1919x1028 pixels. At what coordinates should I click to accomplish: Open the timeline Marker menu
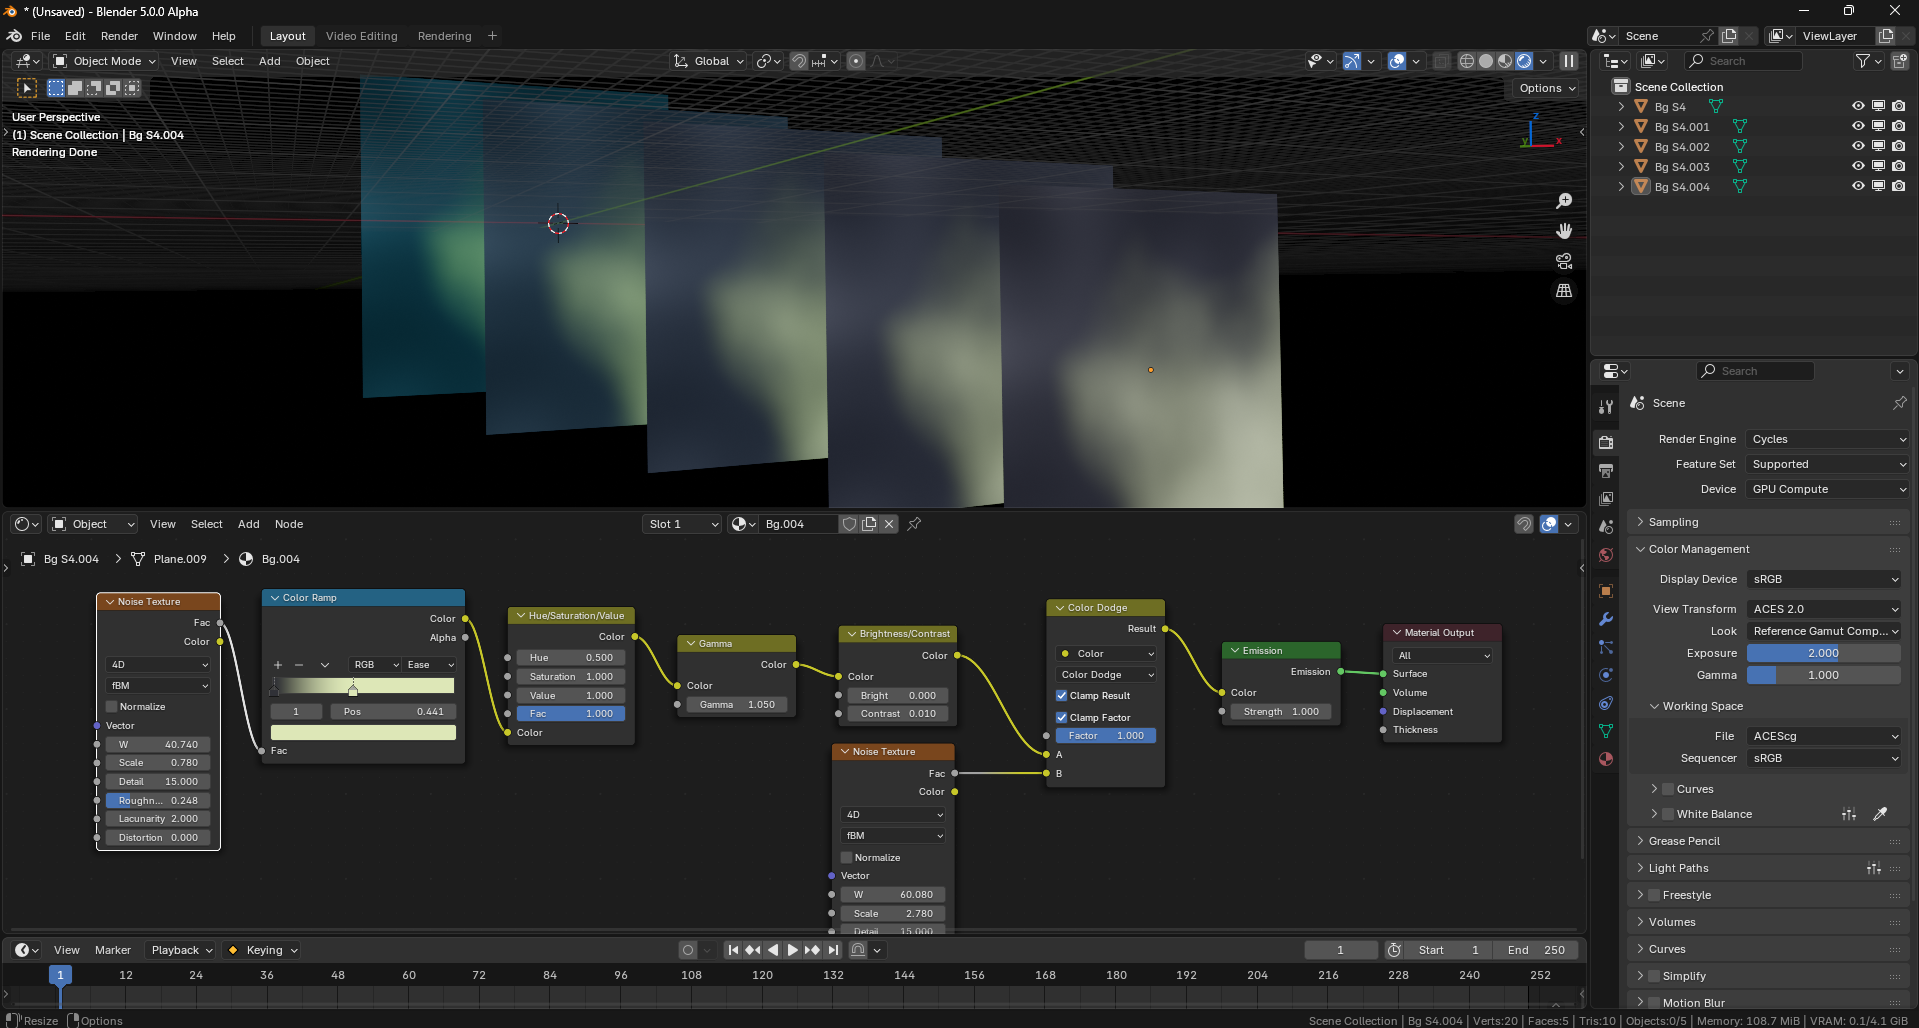pyautogui.click(x=113, y=950)
